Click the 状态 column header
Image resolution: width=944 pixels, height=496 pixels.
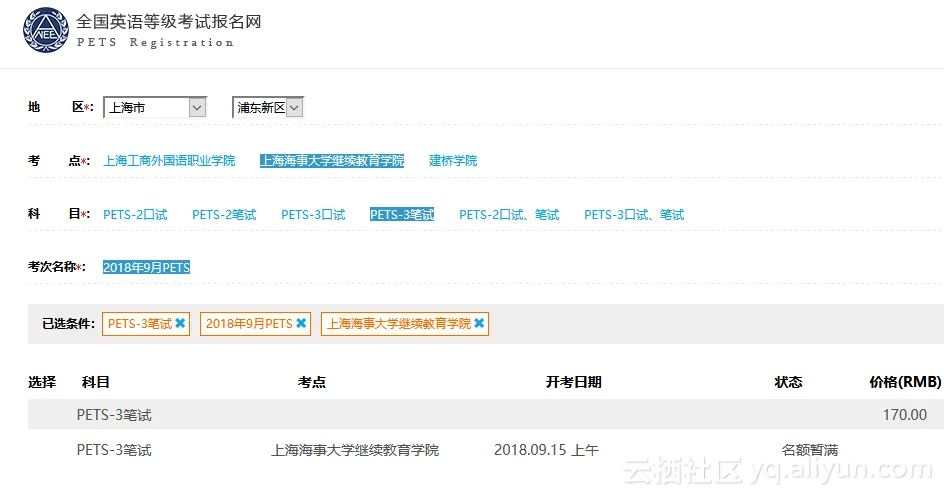[789, 382]
